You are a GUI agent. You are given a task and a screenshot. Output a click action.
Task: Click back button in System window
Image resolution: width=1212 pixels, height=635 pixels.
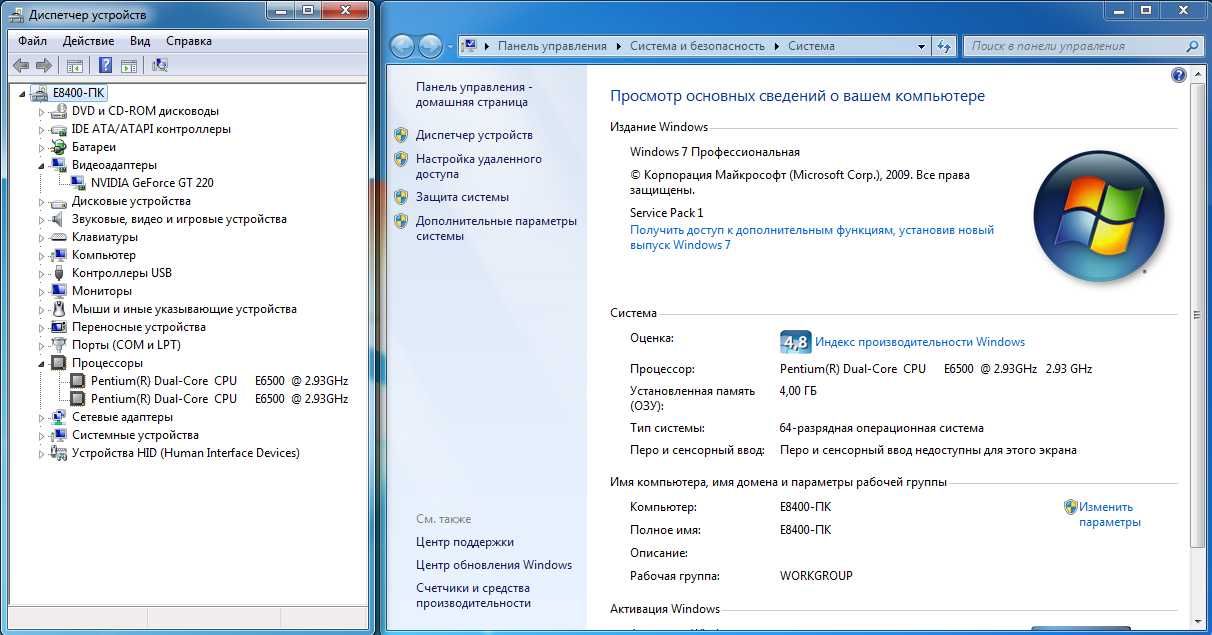[x=402, y=46]
